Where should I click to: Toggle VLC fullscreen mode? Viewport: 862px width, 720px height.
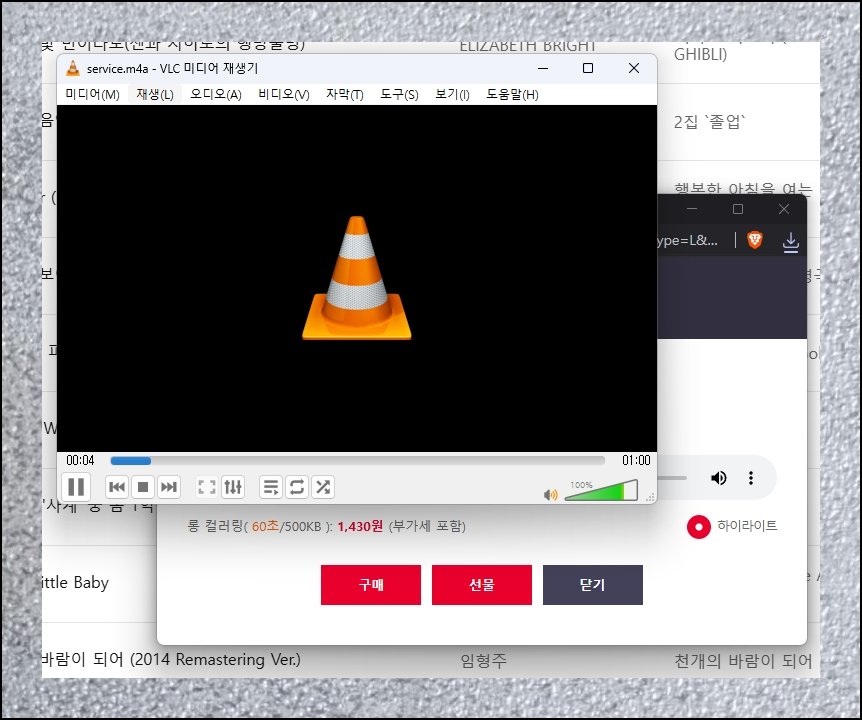coord(207,487)
